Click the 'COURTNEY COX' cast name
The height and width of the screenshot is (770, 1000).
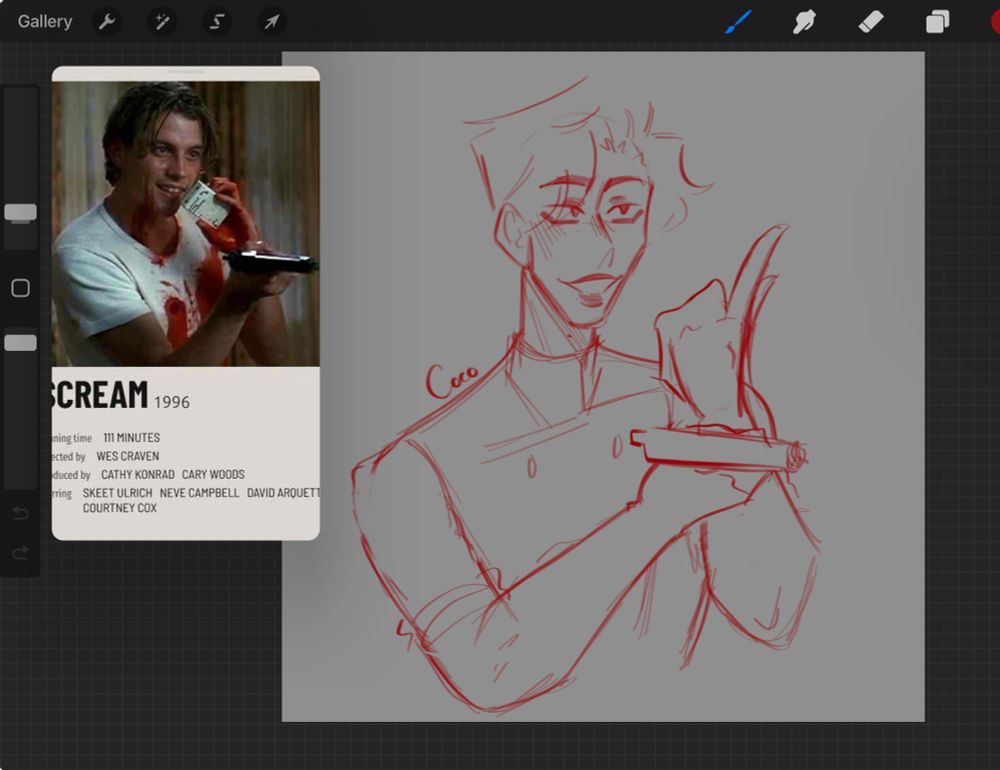(119, 508)
